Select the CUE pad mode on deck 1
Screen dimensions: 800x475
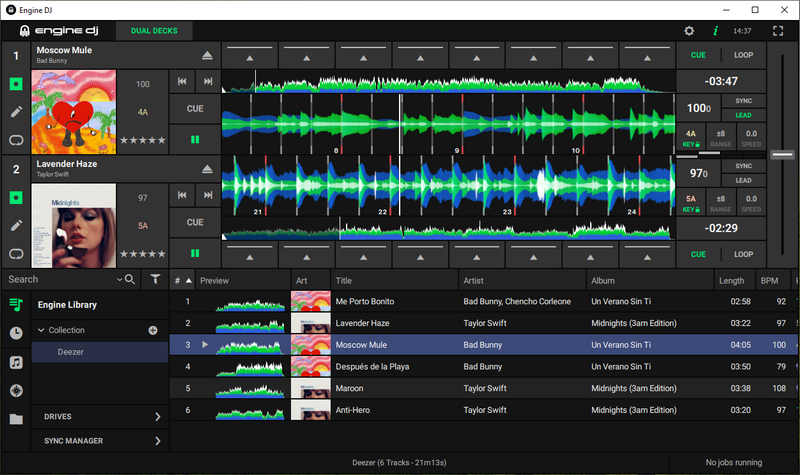pos(698,55)
